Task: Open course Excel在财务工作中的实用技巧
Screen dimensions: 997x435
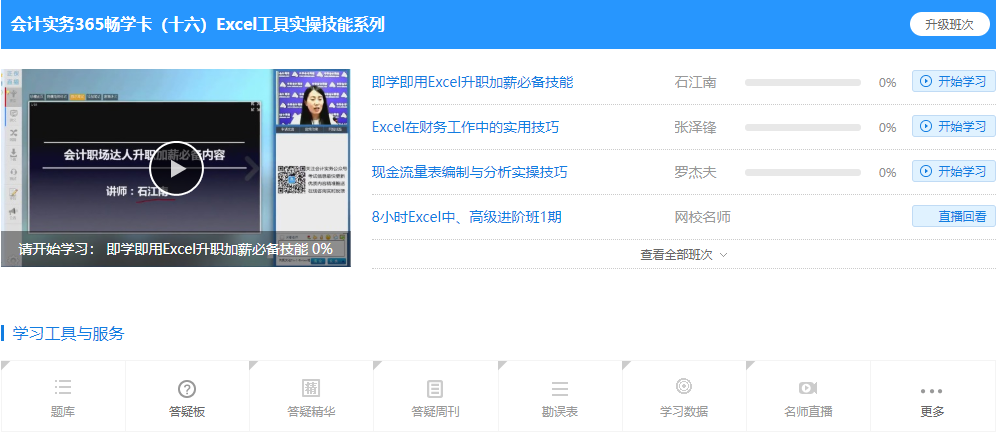Action: click(465, 127)
